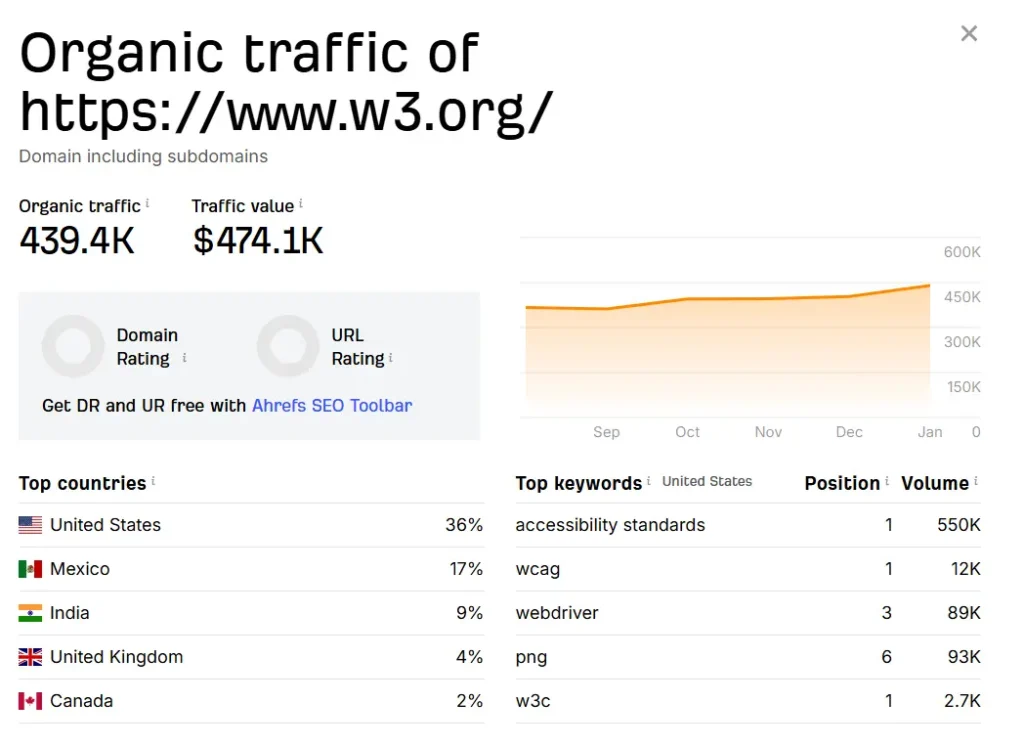Click info icon beside Traffic value
The height and width of the screenshot is (747, 1024).
tap(301, 203)
